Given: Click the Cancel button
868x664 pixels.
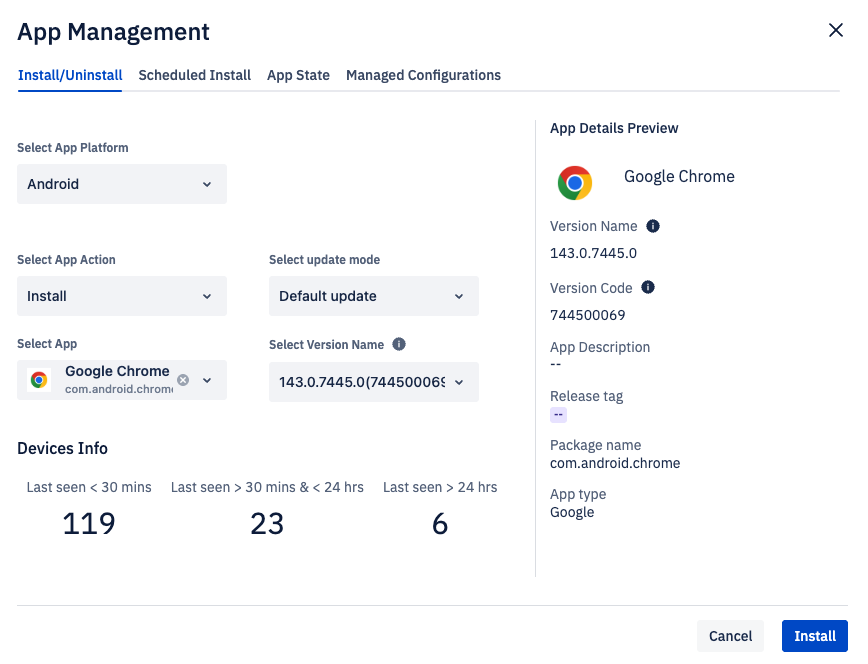Looking at the screenshot, I should coord(730,636).
